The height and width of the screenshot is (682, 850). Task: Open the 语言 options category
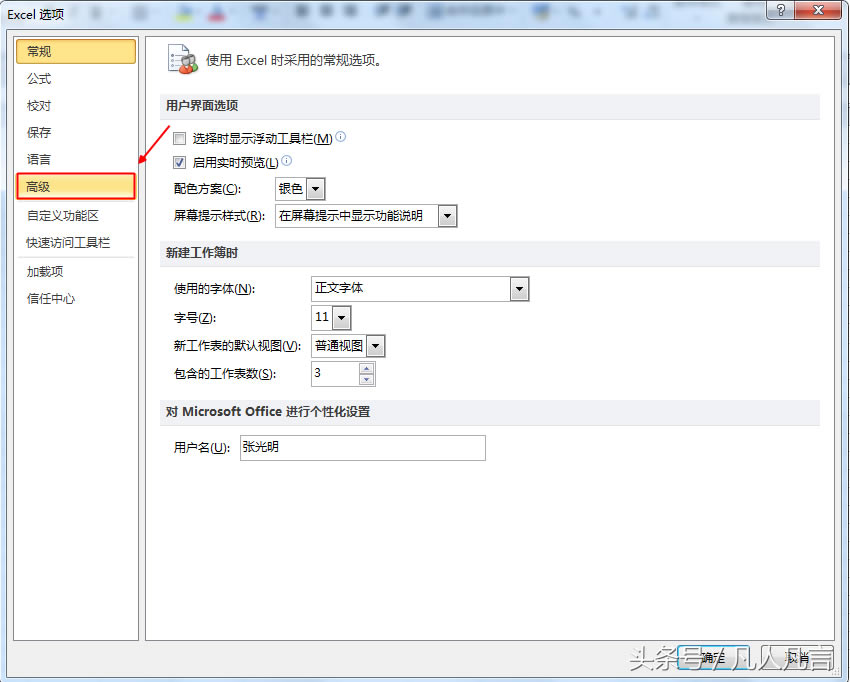coord(76,159)
